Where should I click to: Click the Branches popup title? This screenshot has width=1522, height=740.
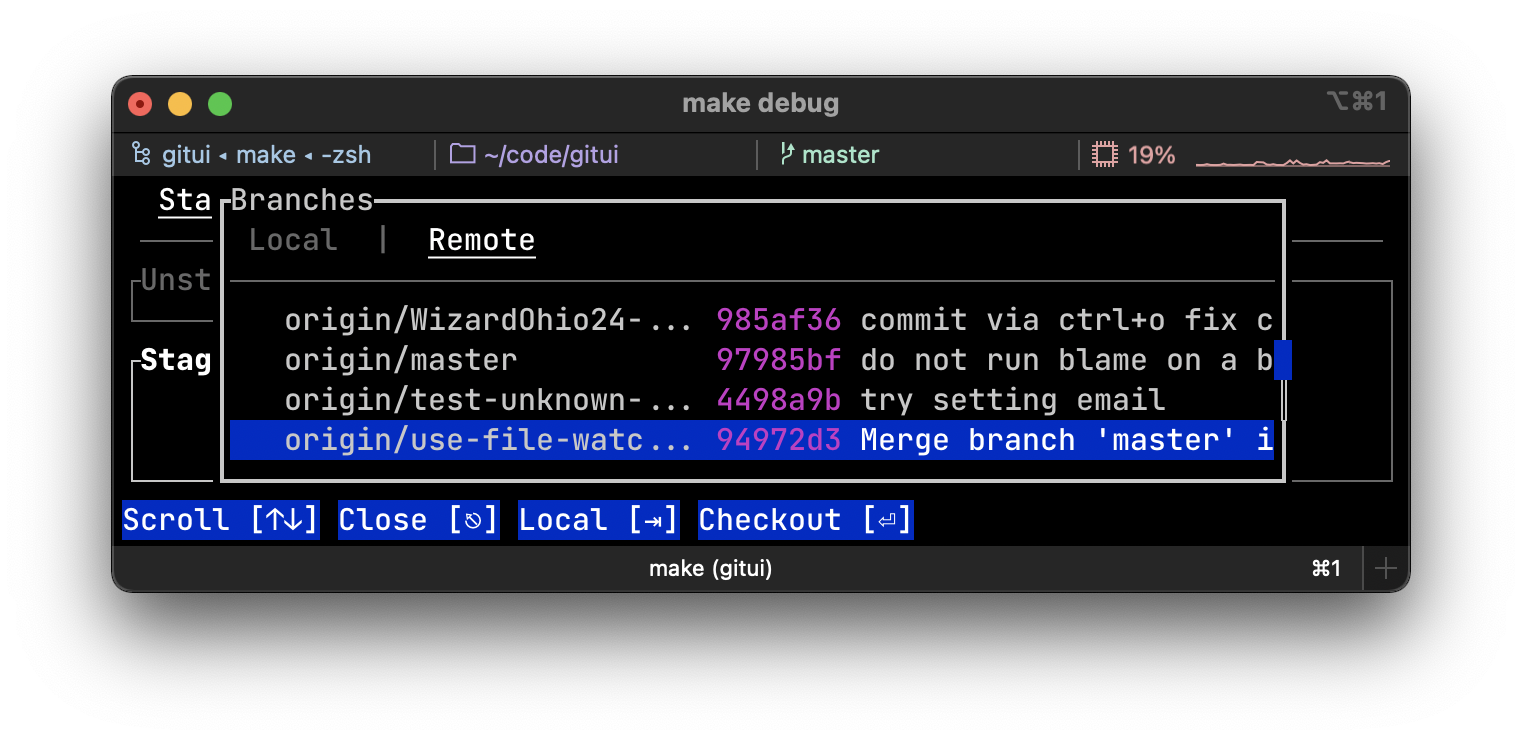click(x=302, y=200)
